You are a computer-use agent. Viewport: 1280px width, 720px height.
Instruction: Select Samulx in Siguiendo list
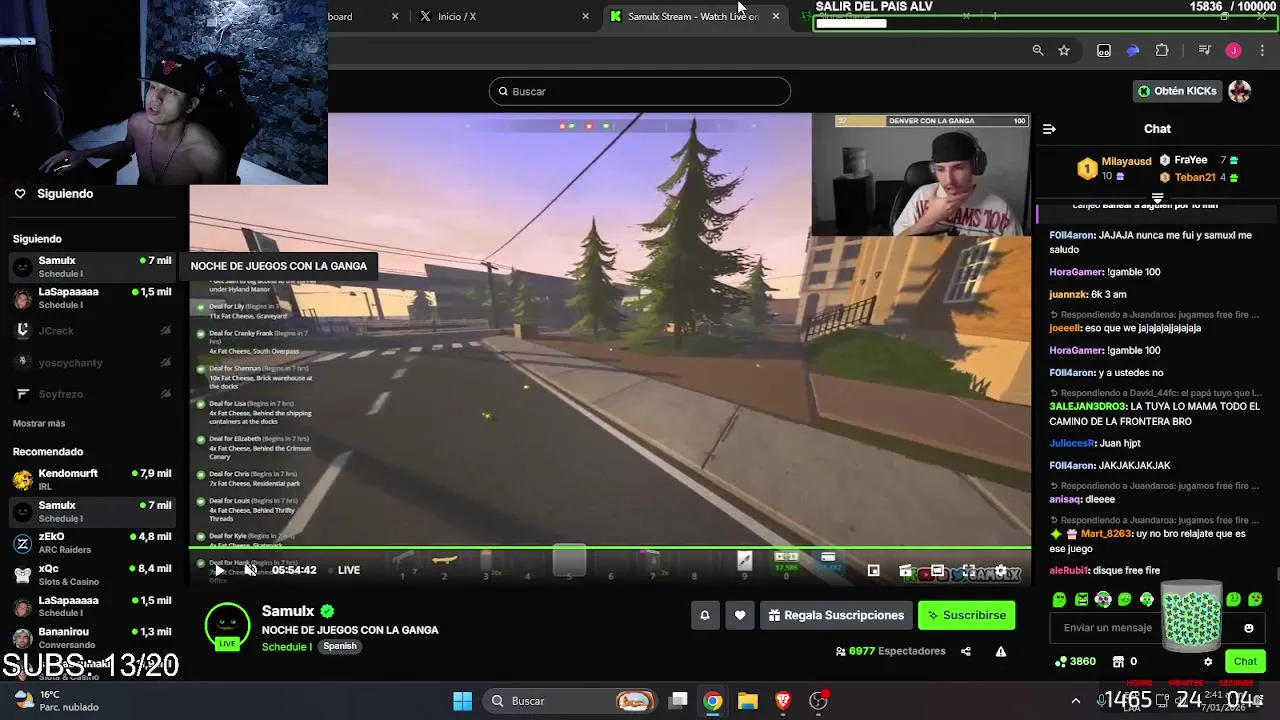tap(92, 267)
